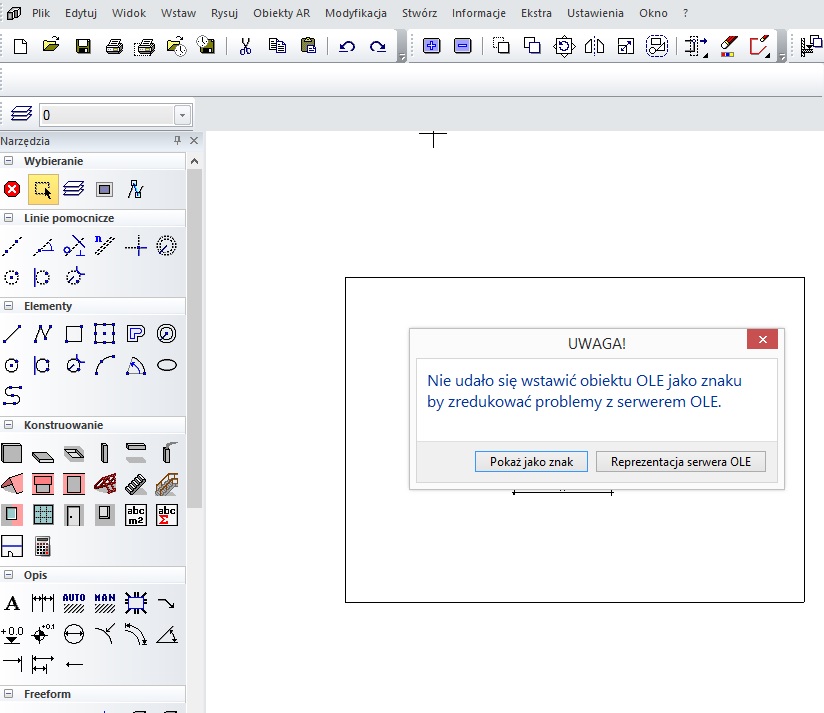The width and height of the screenshot is (824, 713).
Task: Select the door tool in Konstruowanie
Action: [73, 515]
